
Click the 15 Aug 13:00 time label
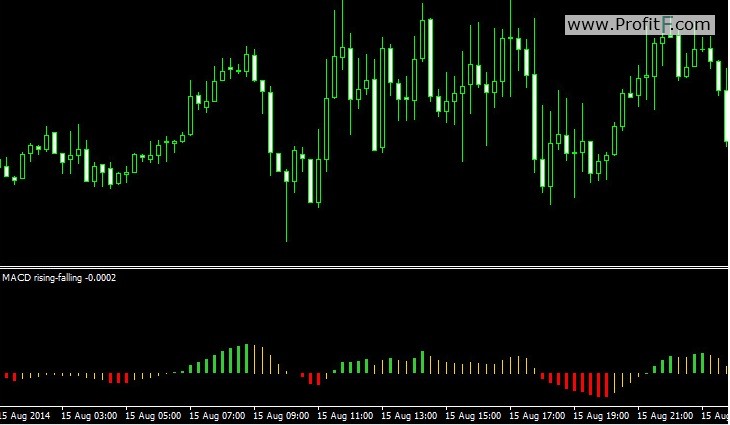click(x=409, y=415)
